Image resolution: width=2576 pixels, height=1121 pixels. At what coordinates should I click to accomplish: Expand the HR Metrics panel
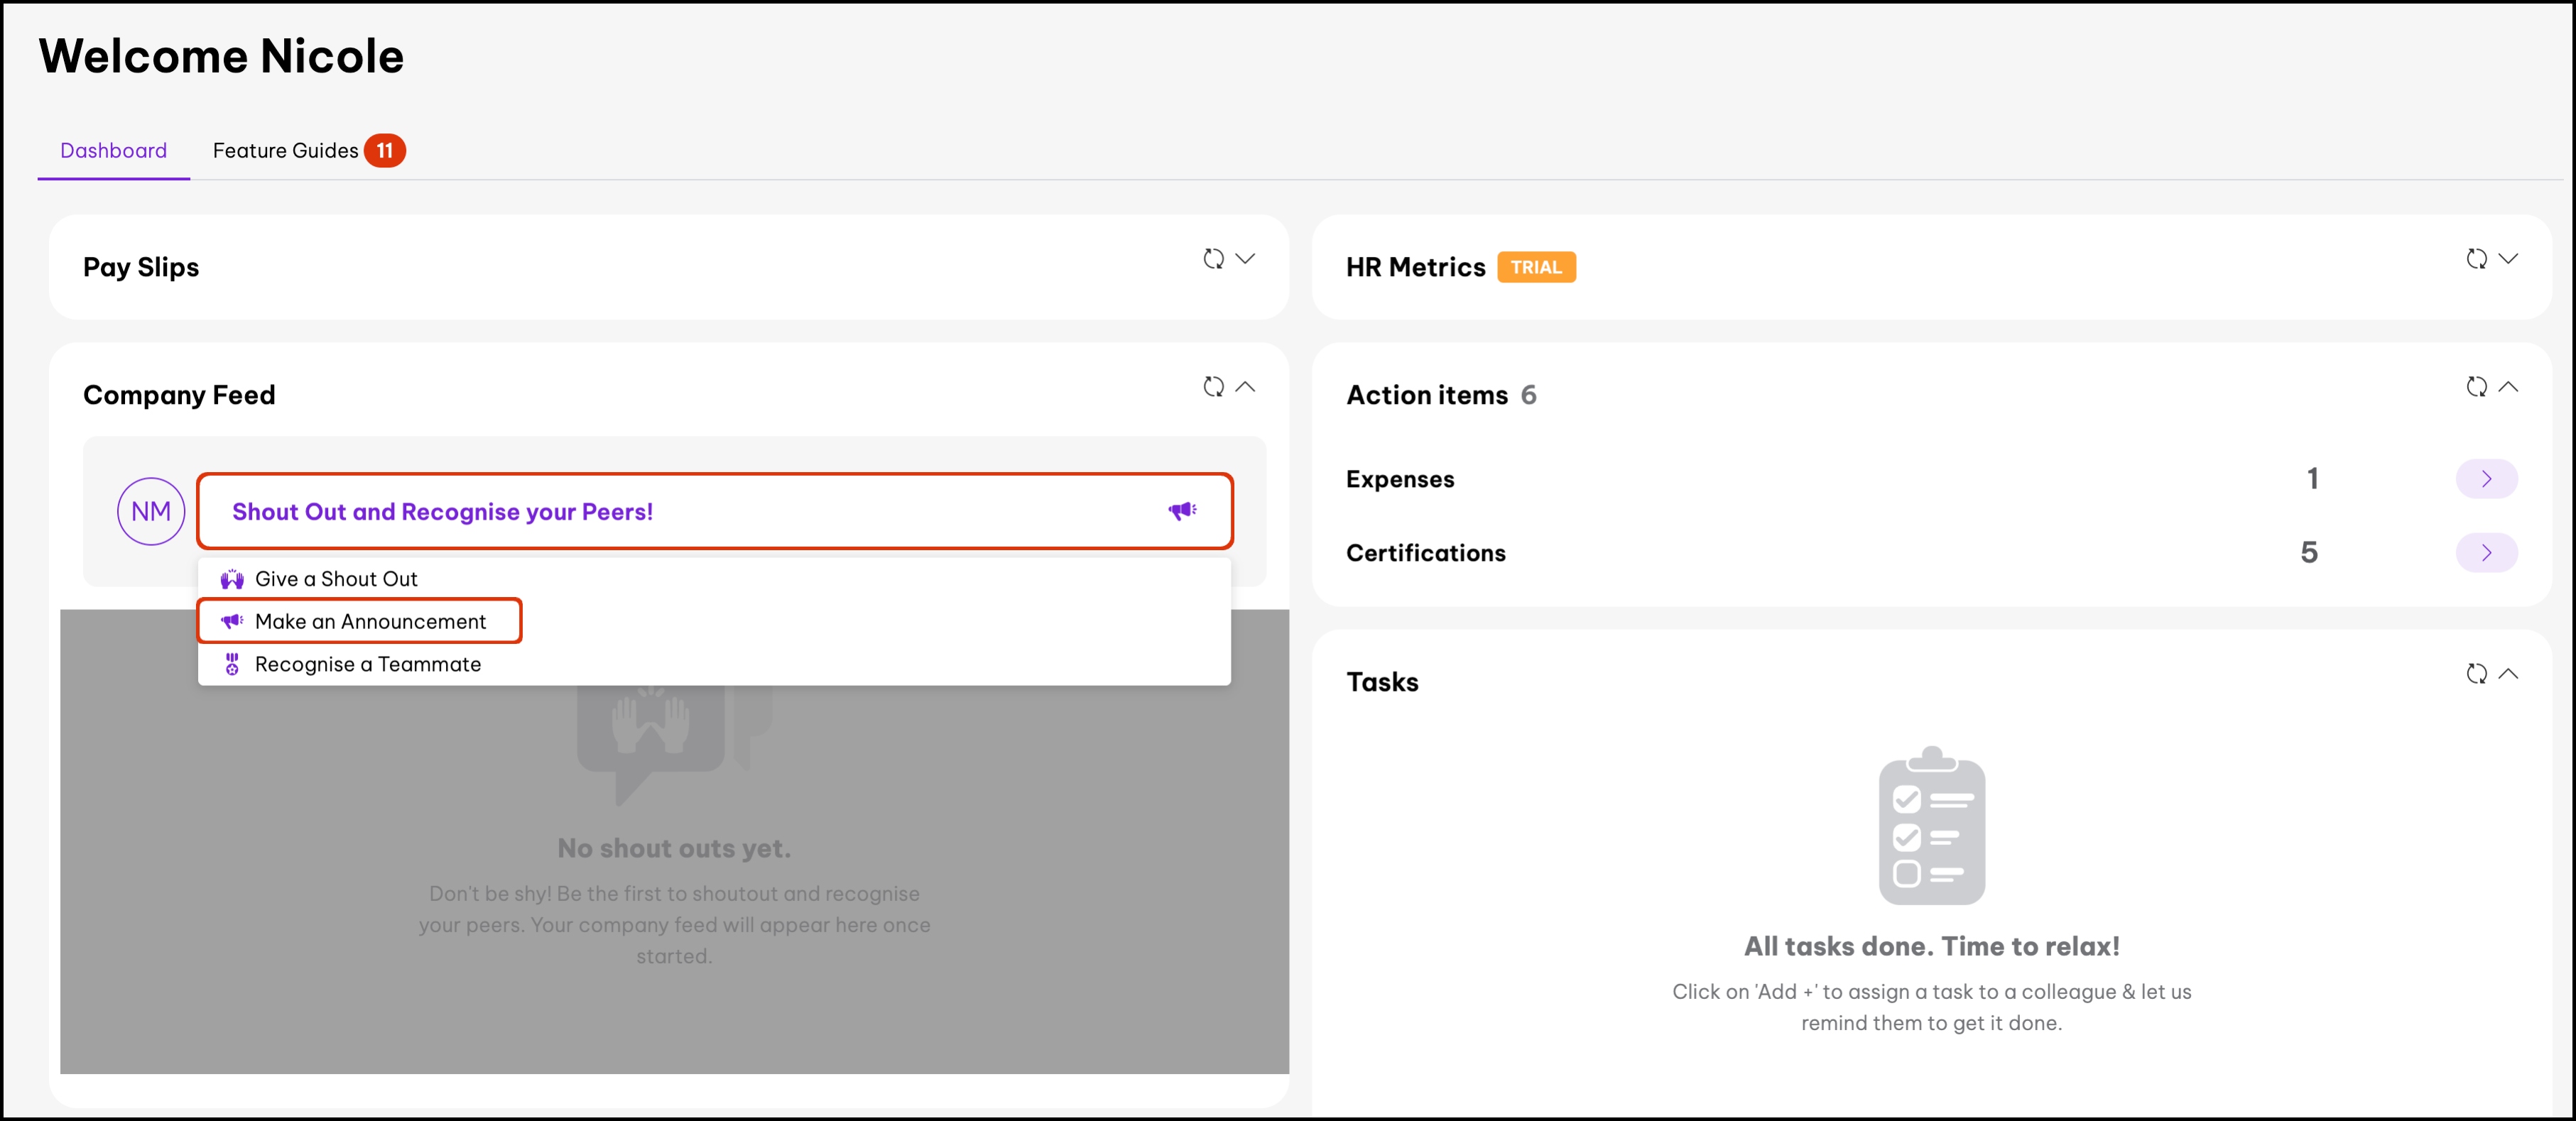(2508, 259)
